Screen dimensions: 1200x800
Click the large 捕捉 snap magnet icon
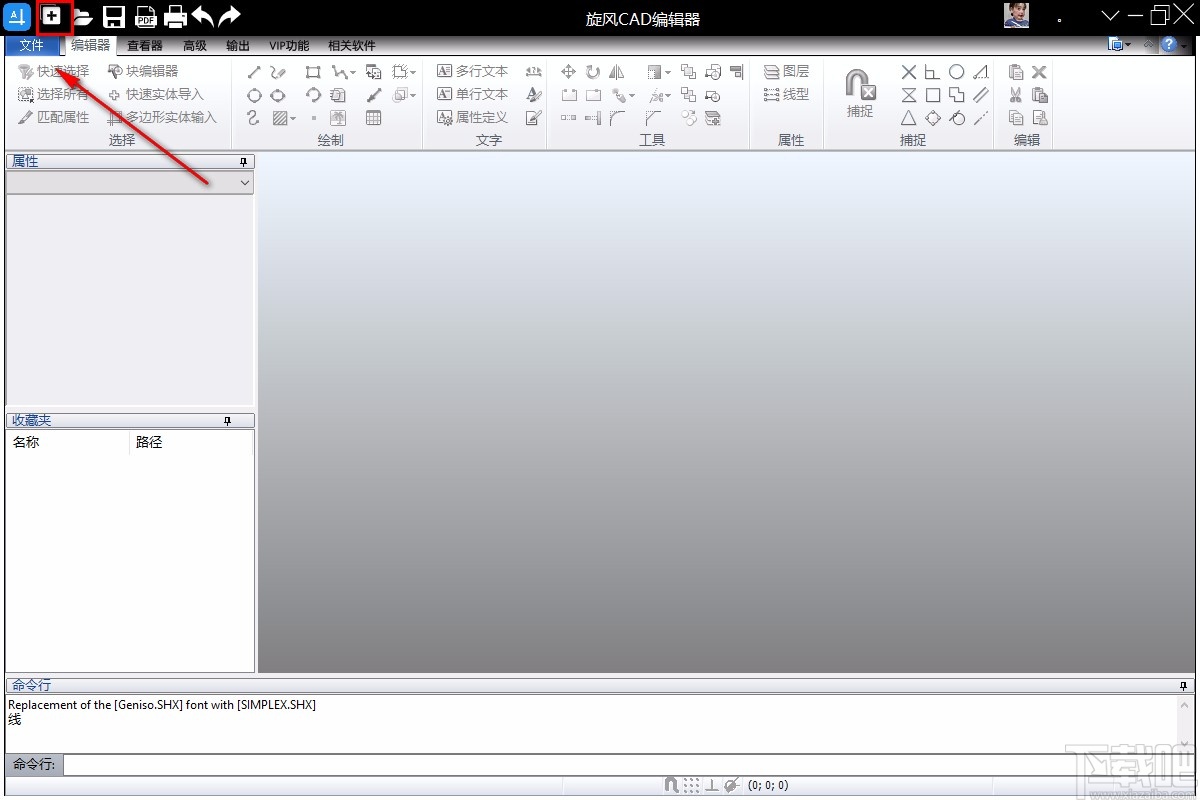860,85
